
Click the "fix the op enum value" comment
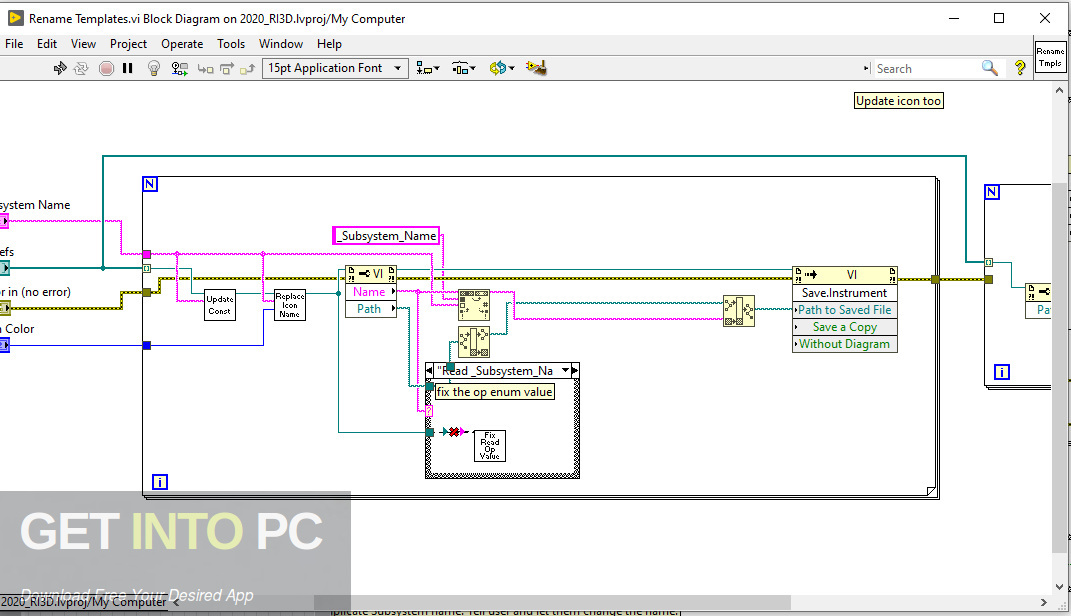pos(495,392)
